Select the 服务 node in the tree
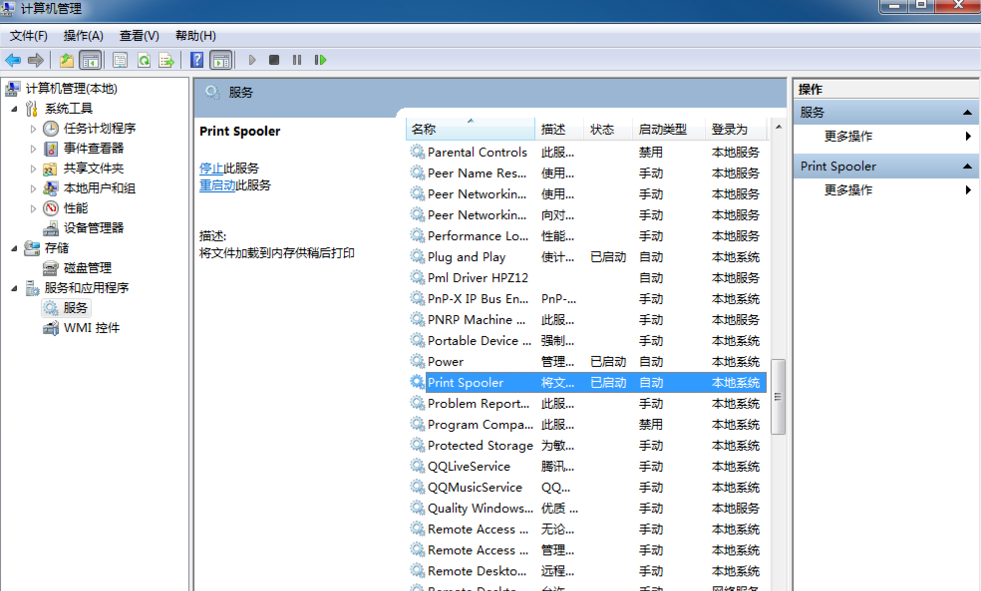This screenshot has height=591, width=981. coord(75,308)
